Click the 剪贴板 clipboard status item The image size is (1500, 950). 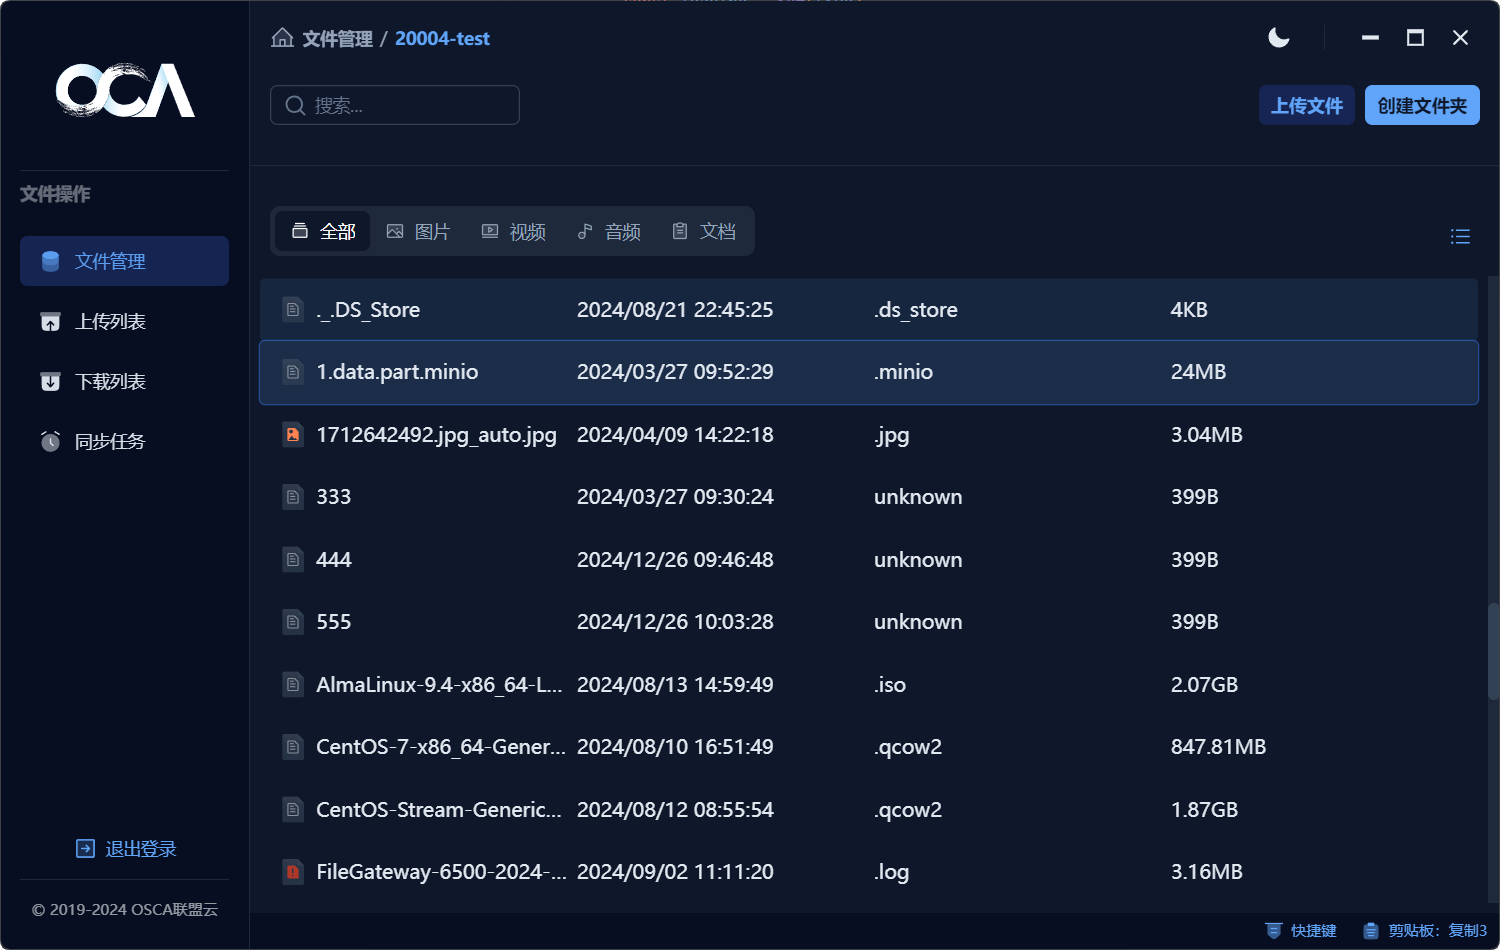[1425, 930]
